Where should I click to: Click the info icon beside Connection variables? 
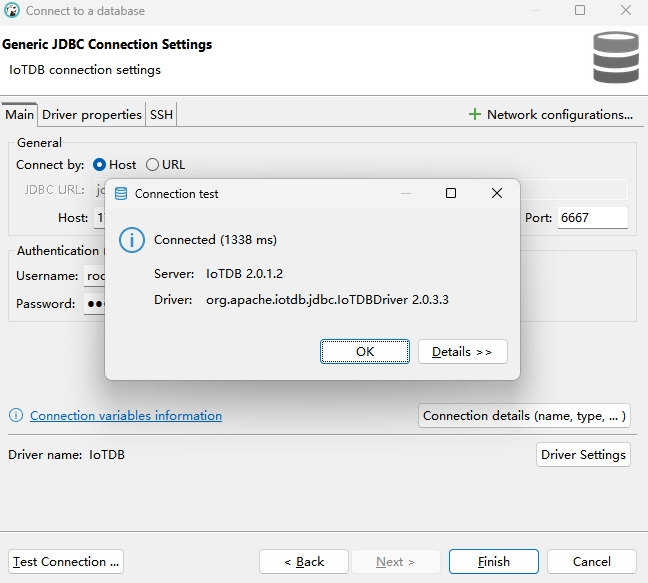click(x=16, y=416)
